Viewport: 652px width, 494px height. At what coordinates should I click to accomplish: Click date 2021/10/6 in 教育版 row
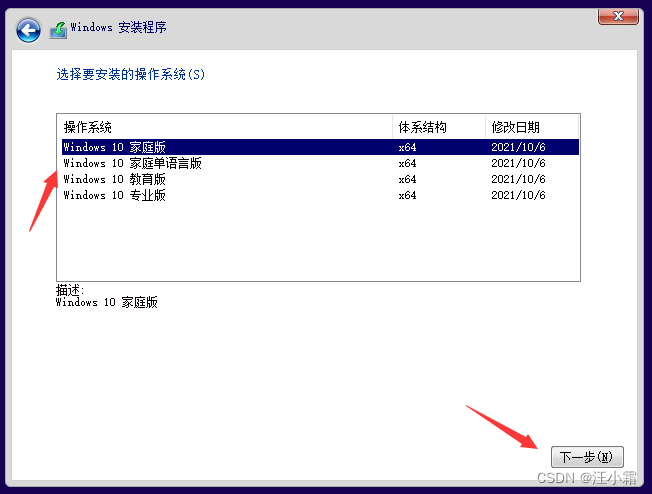click(518, 179)
